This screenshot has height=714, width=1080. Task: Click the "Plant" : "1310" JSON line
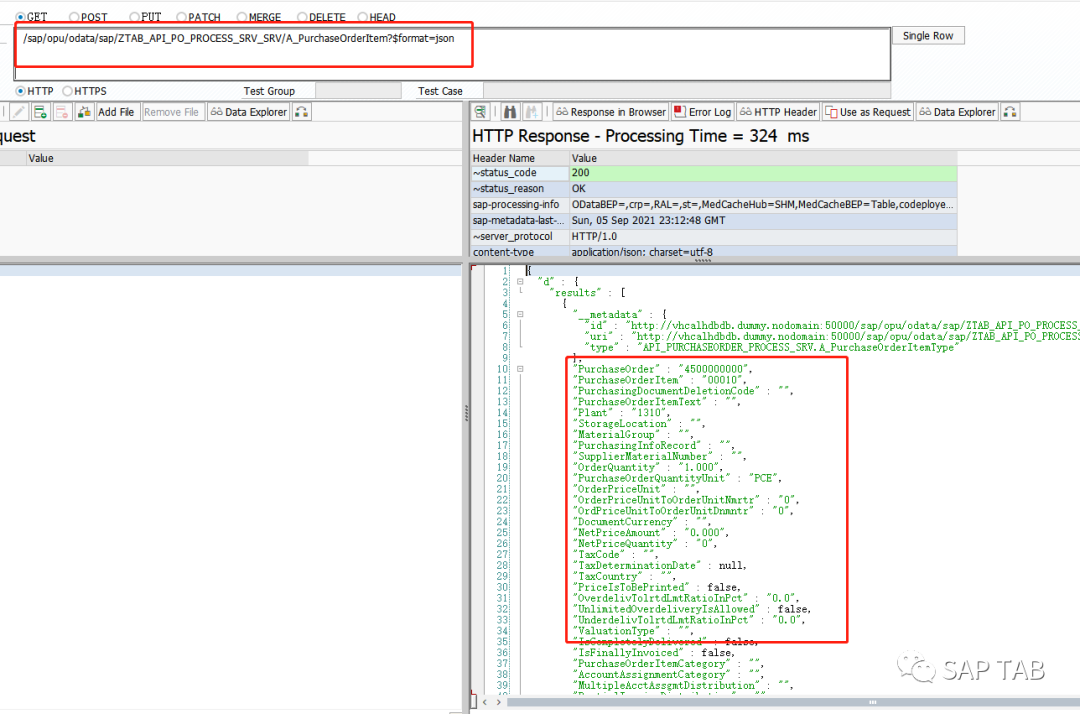[621, 412]
